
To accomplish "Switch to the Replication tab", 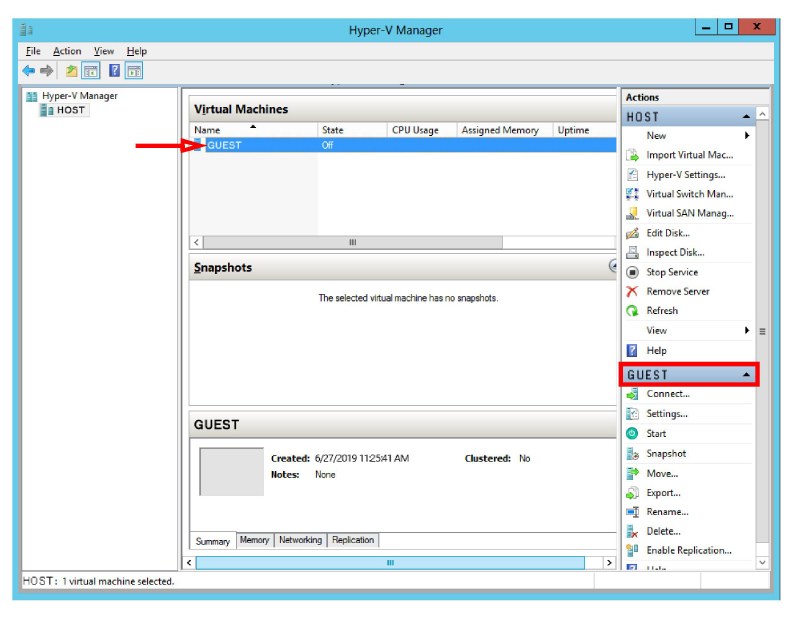I will click(353, 540).
